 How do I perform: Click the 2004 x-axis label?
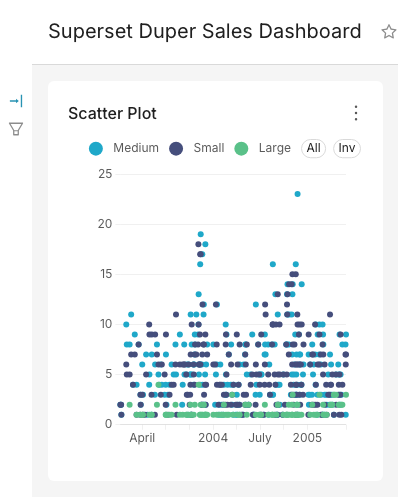[213, 437]
